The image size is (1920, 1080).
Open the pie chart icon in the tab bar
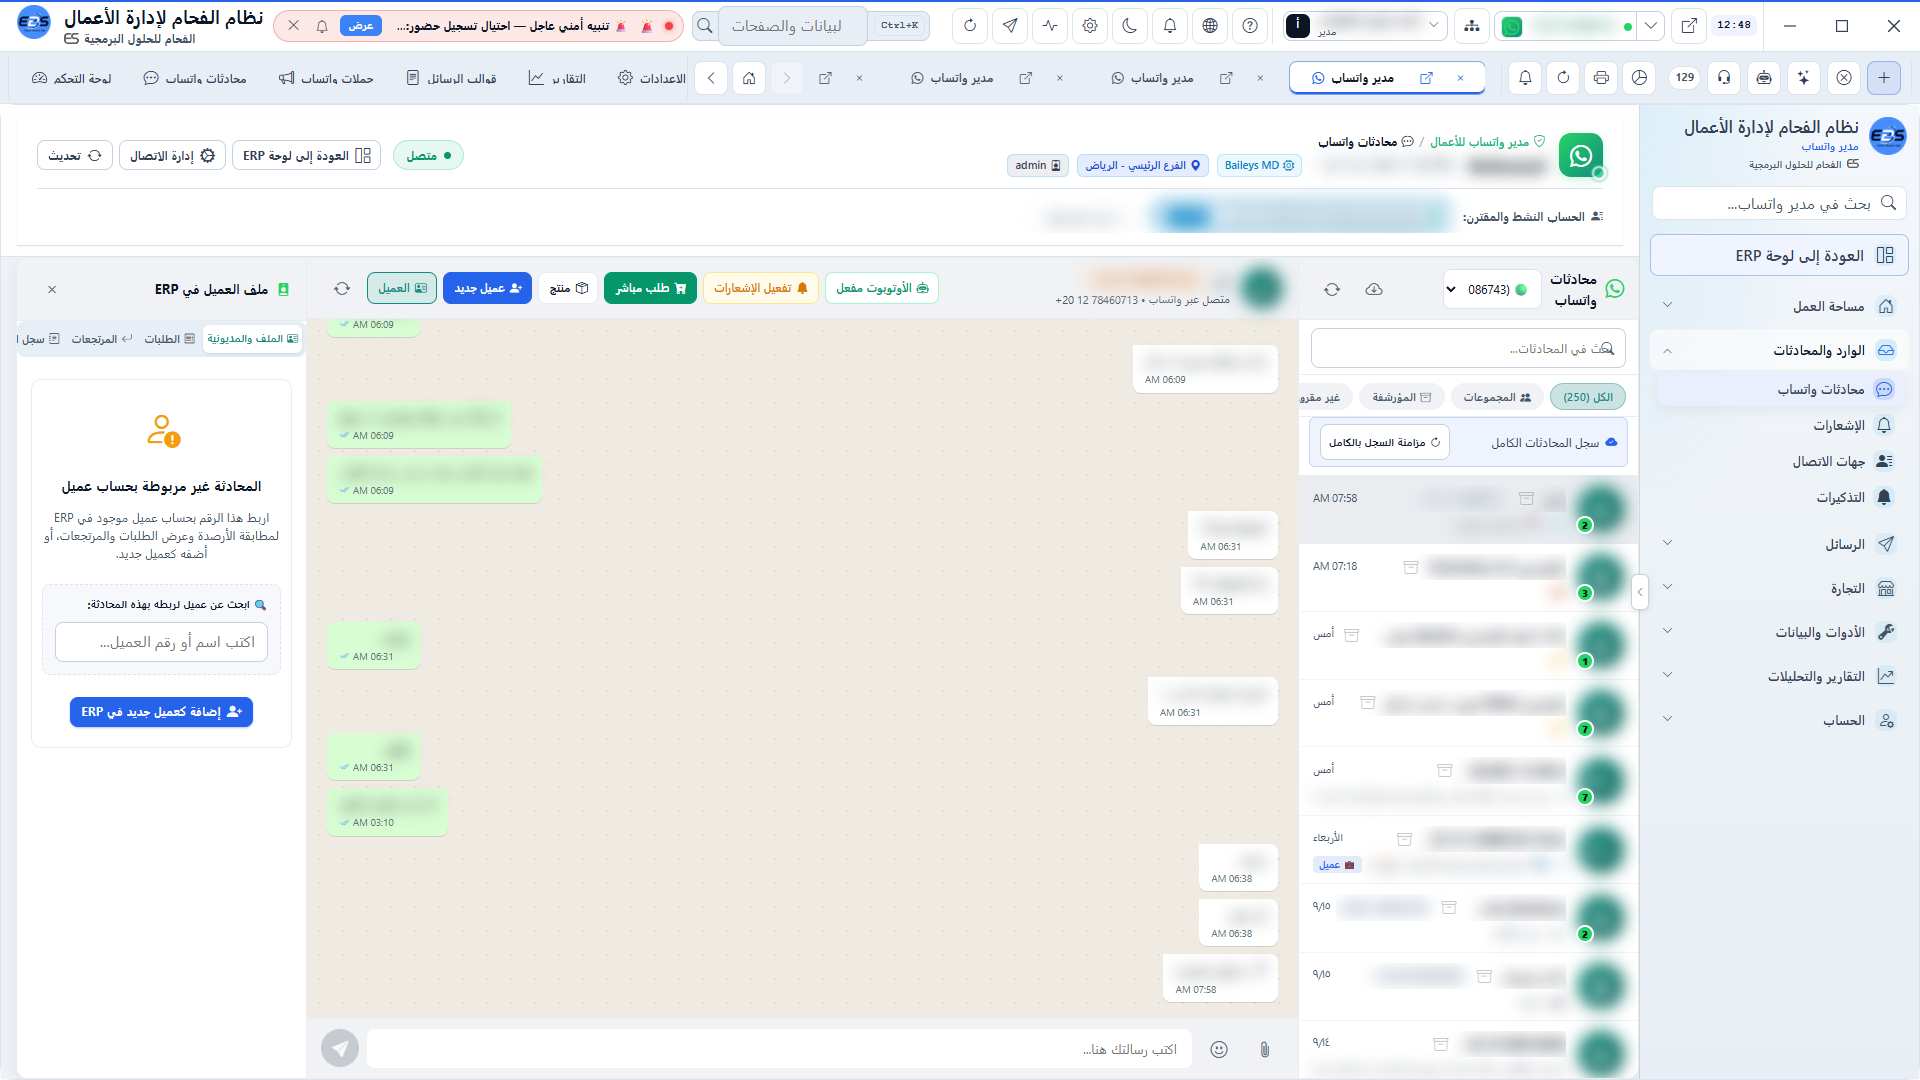click(1639, 77)
